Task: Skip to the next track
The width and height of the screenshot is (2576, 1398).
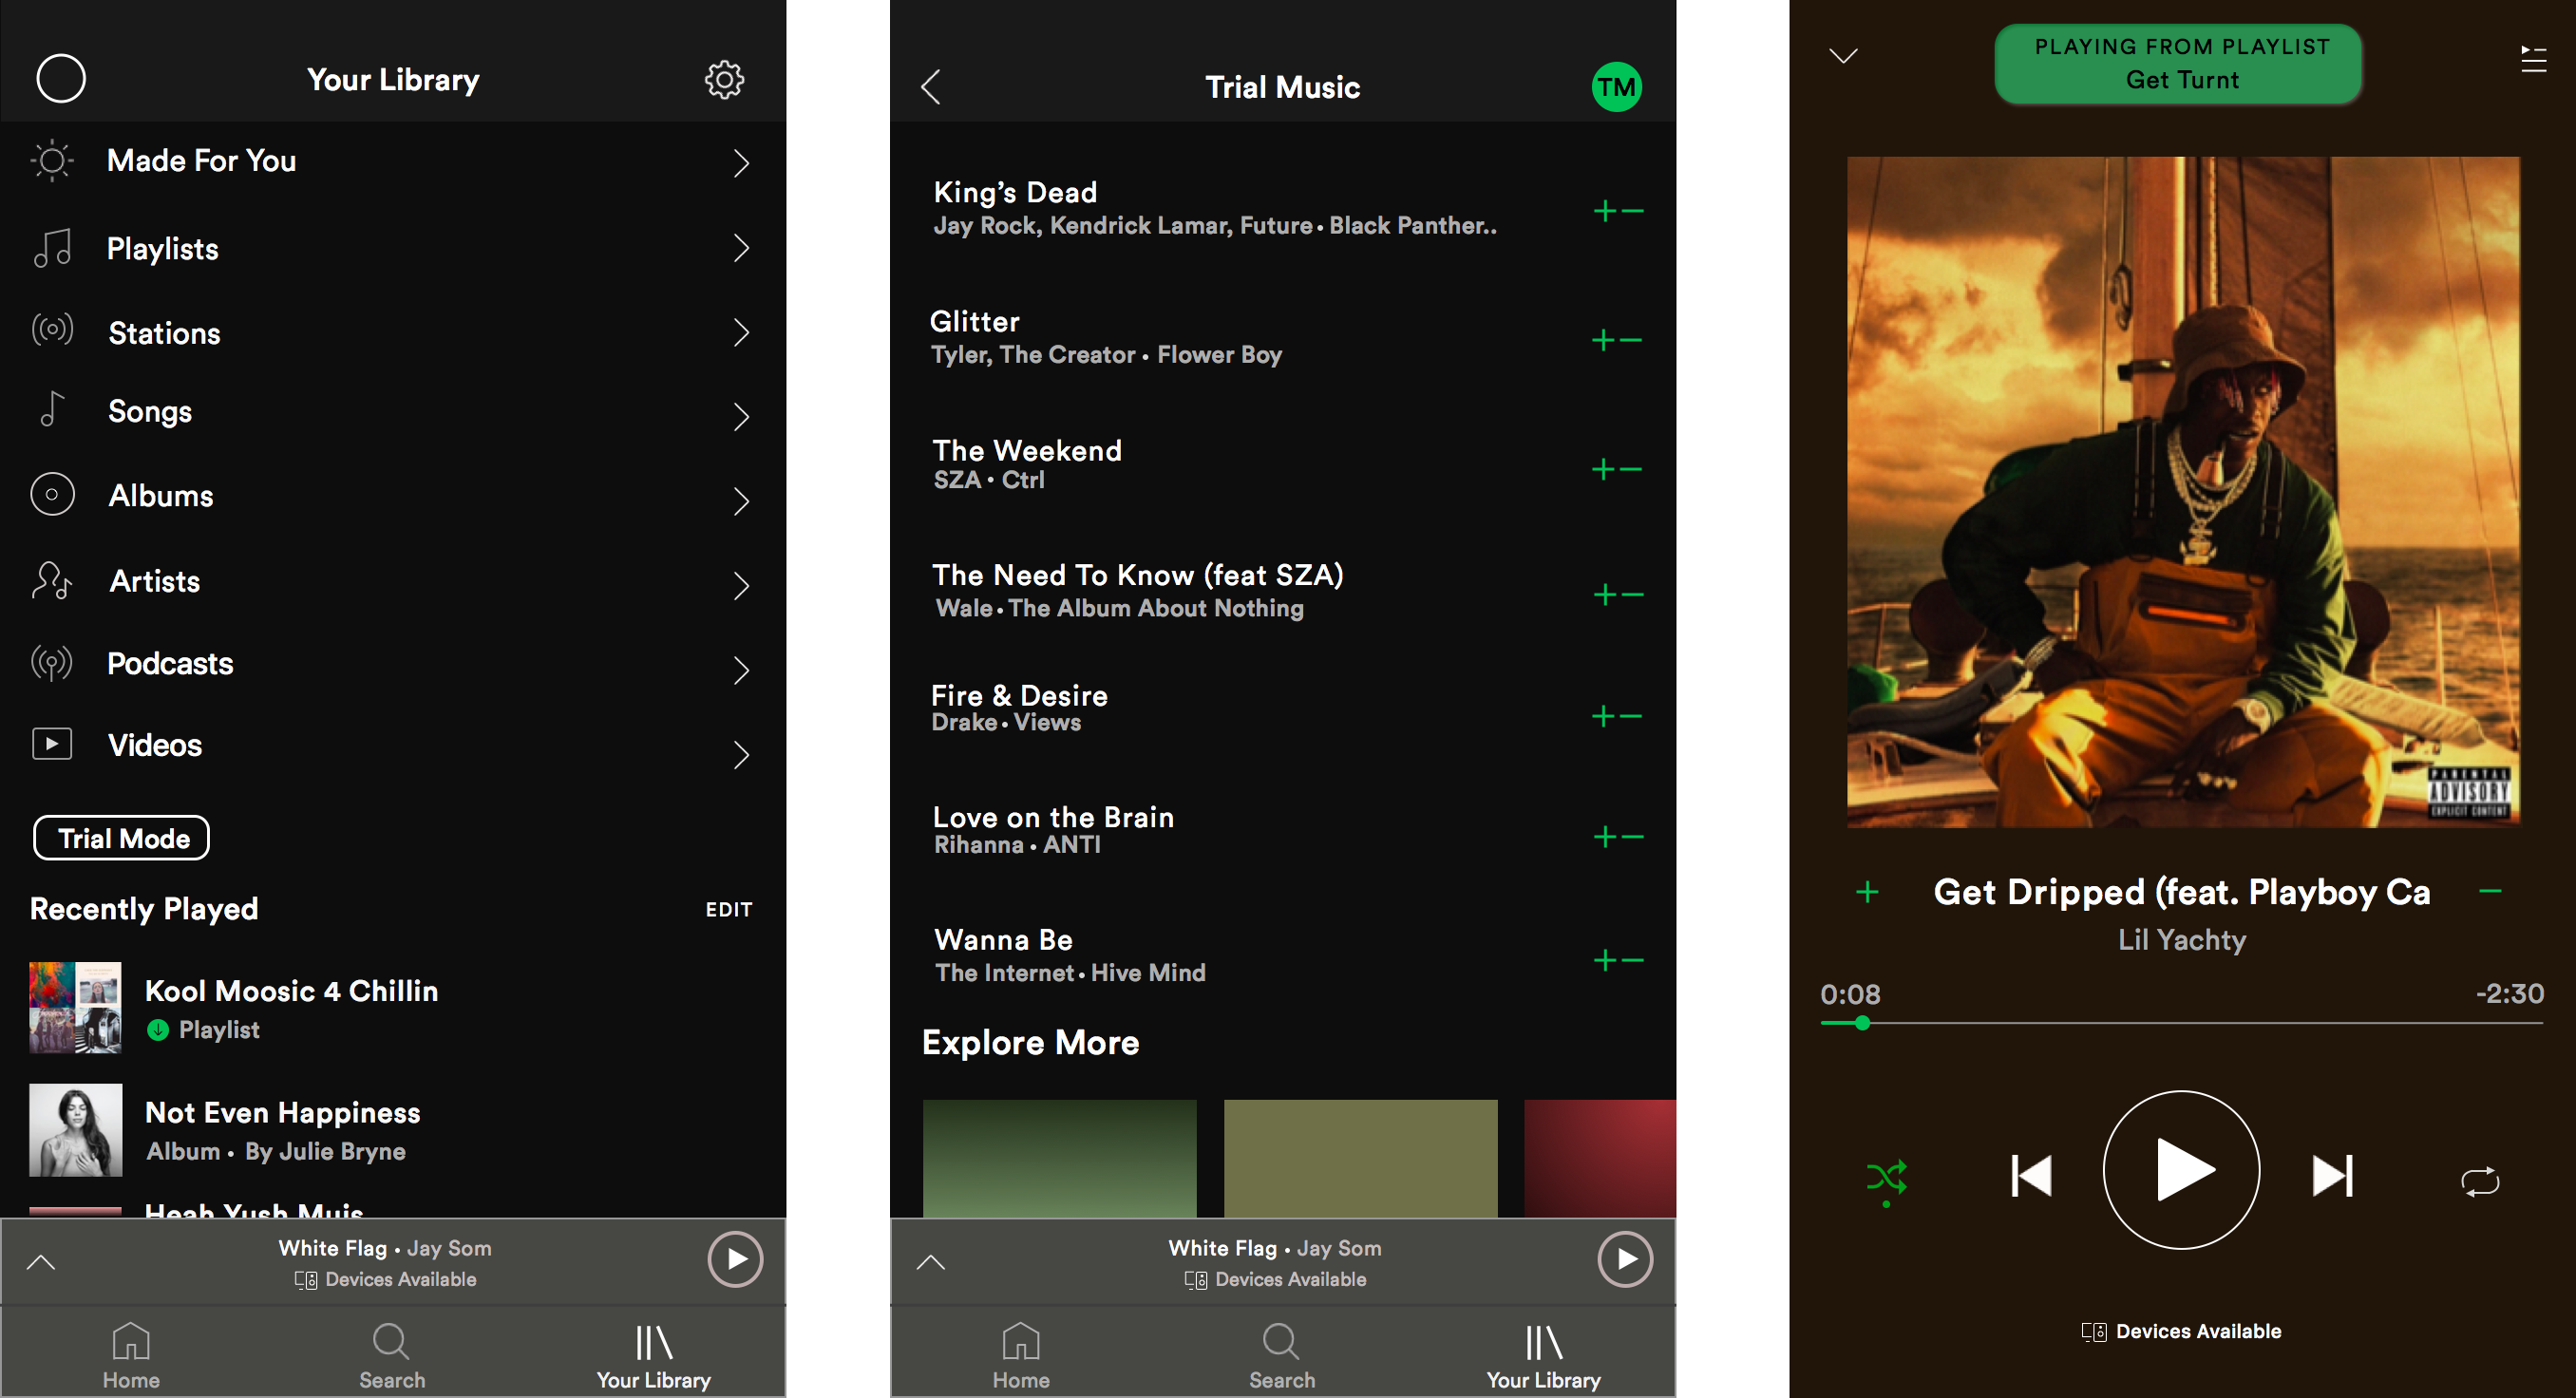Action: click(2333, 1175)
